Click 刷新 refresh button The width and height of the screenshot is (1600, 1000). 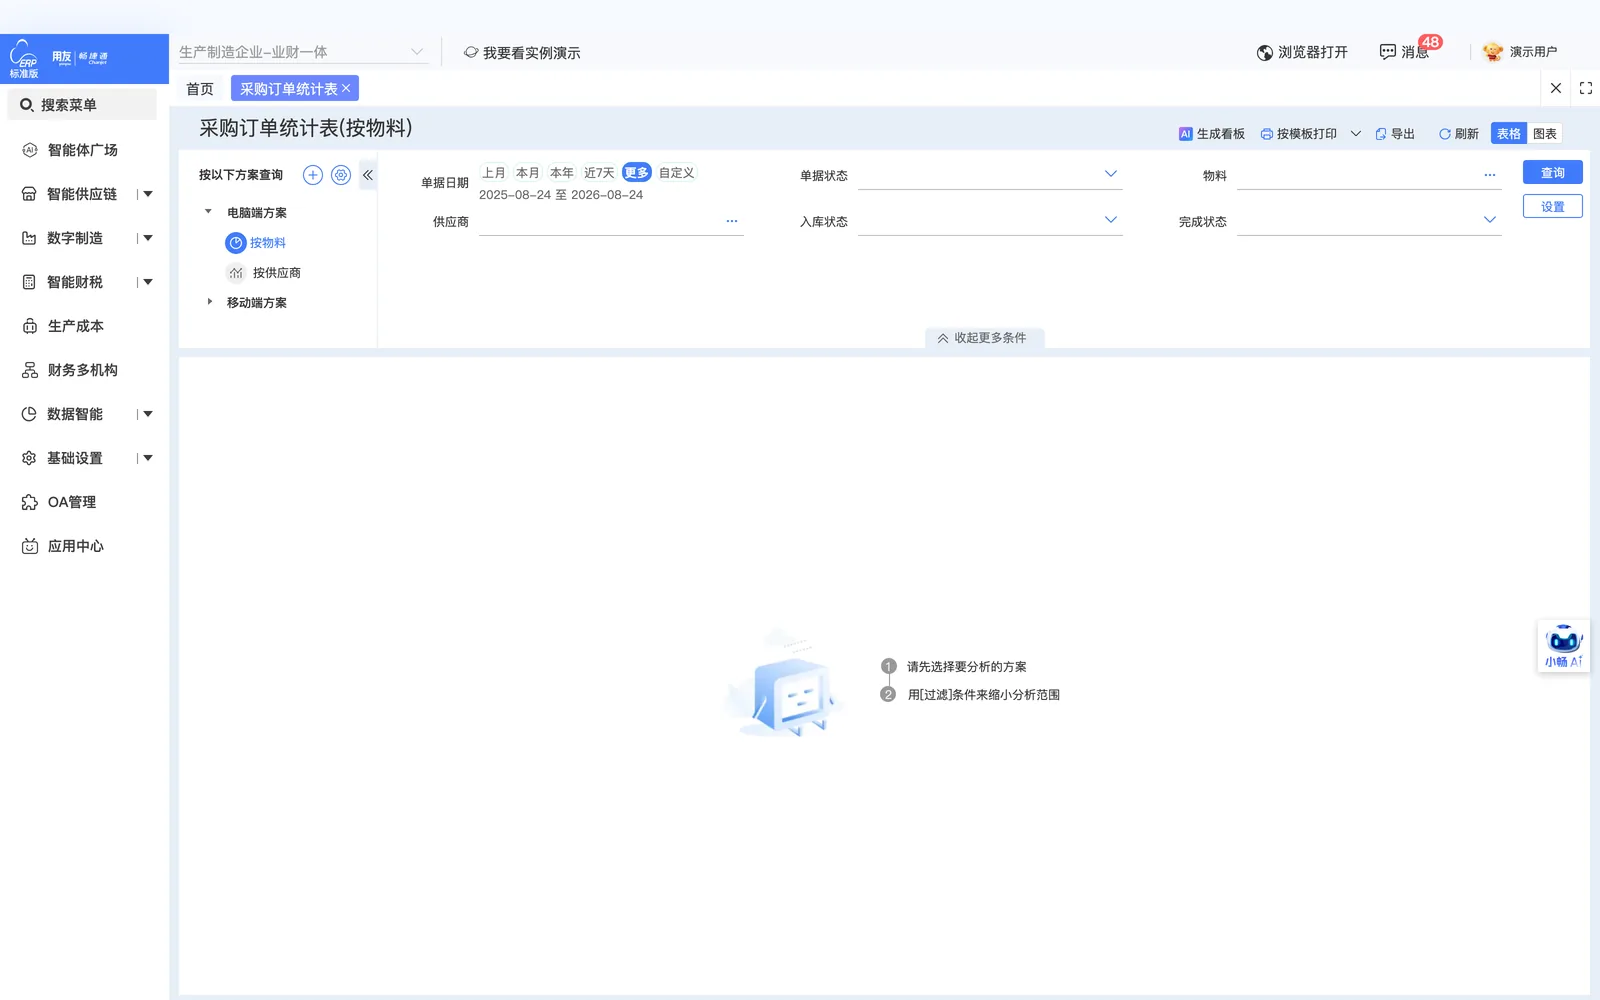click(1459, 134)
